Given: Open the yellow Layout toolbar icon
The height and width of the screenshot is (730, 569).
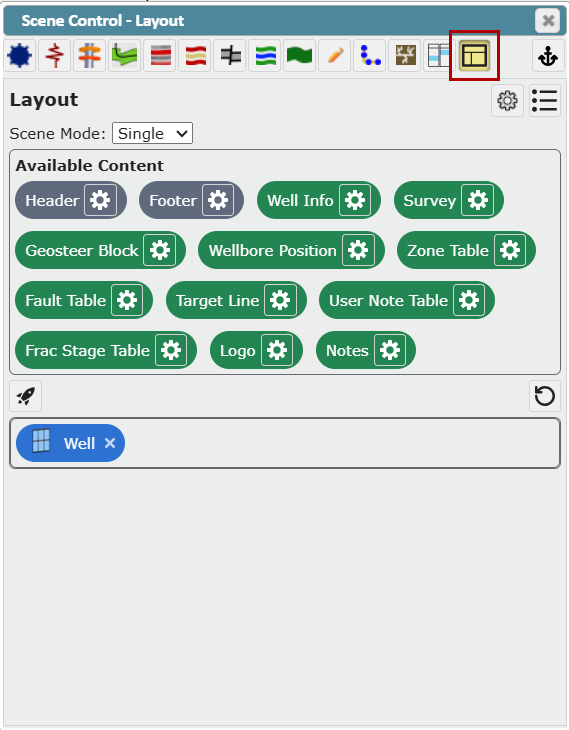Looking at the screenshot, I should coord(474,55).
